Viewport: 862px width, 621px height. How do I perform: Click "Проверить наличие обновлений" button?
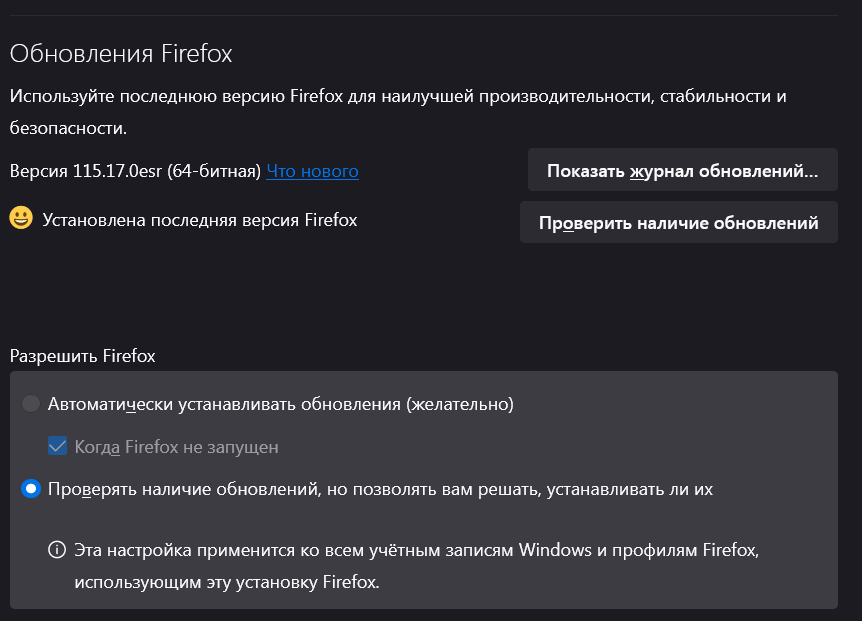(678, 222)
